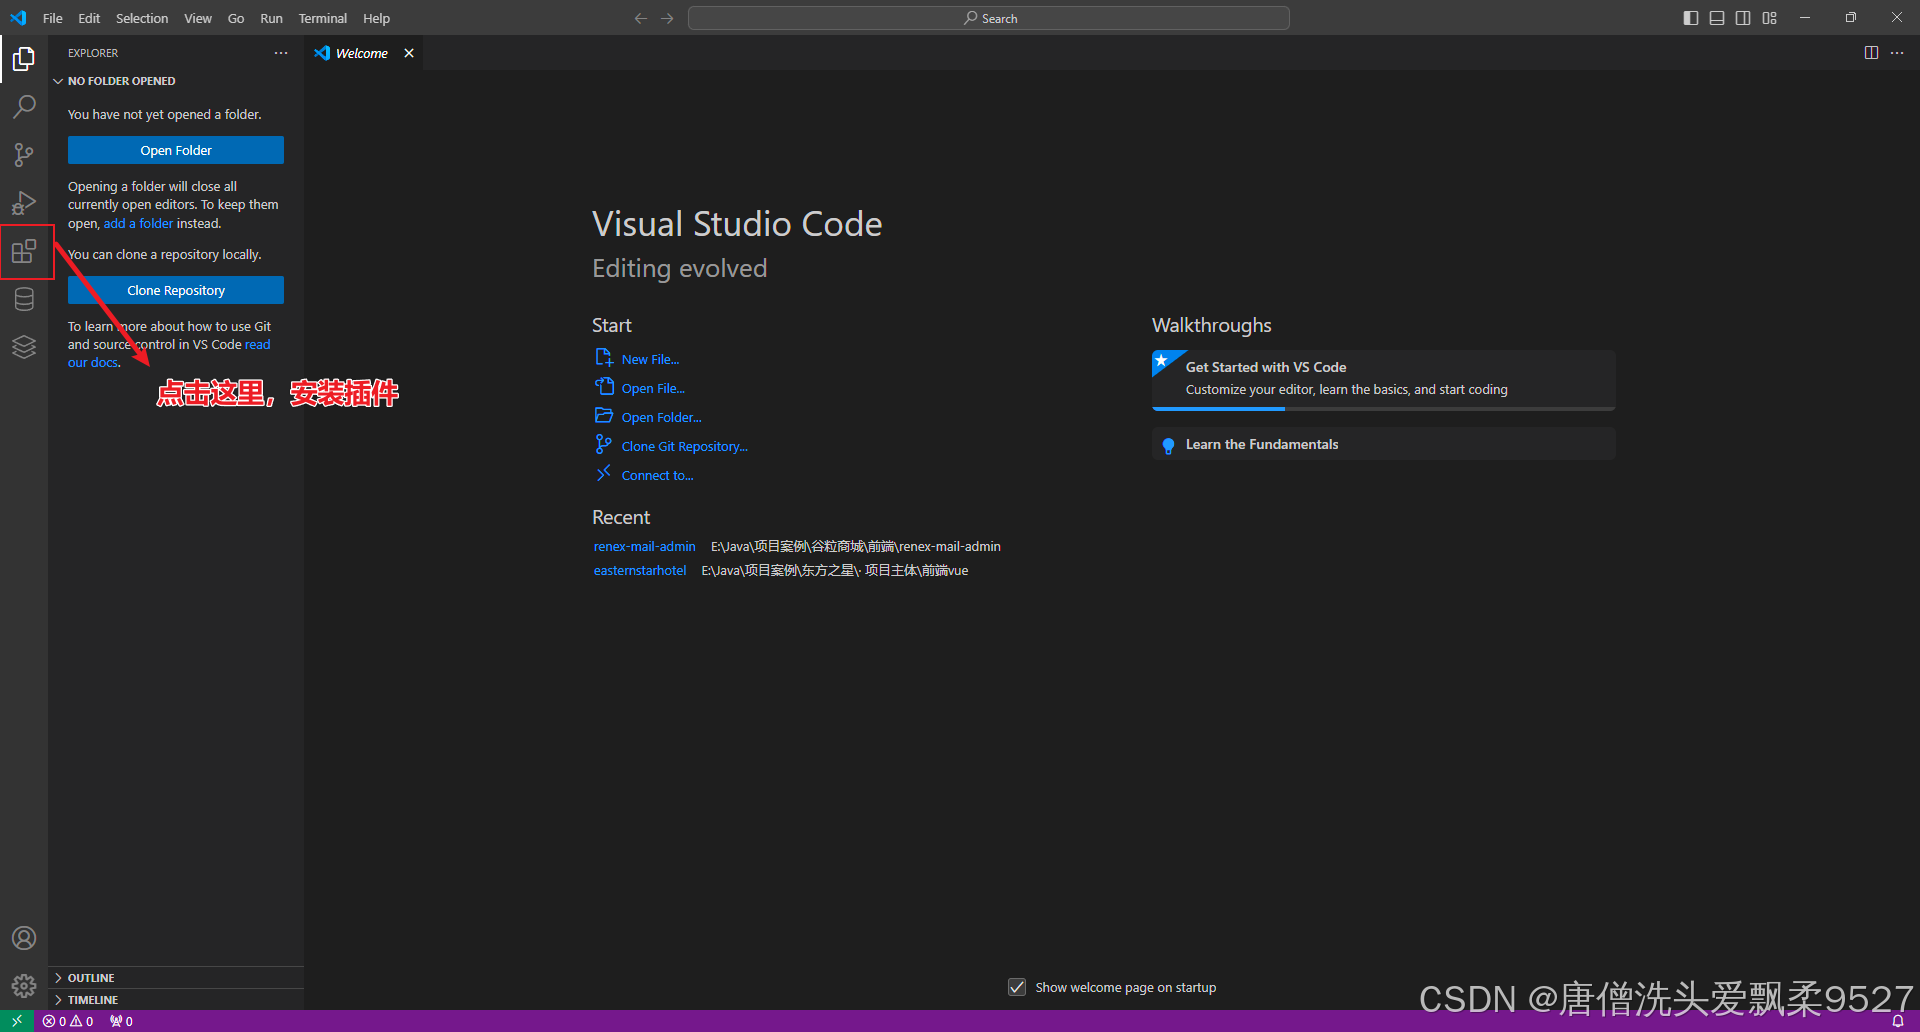Open the Go menu
The width and height of the screenshot is (1920, 1032).
click(x=236, y=18)
